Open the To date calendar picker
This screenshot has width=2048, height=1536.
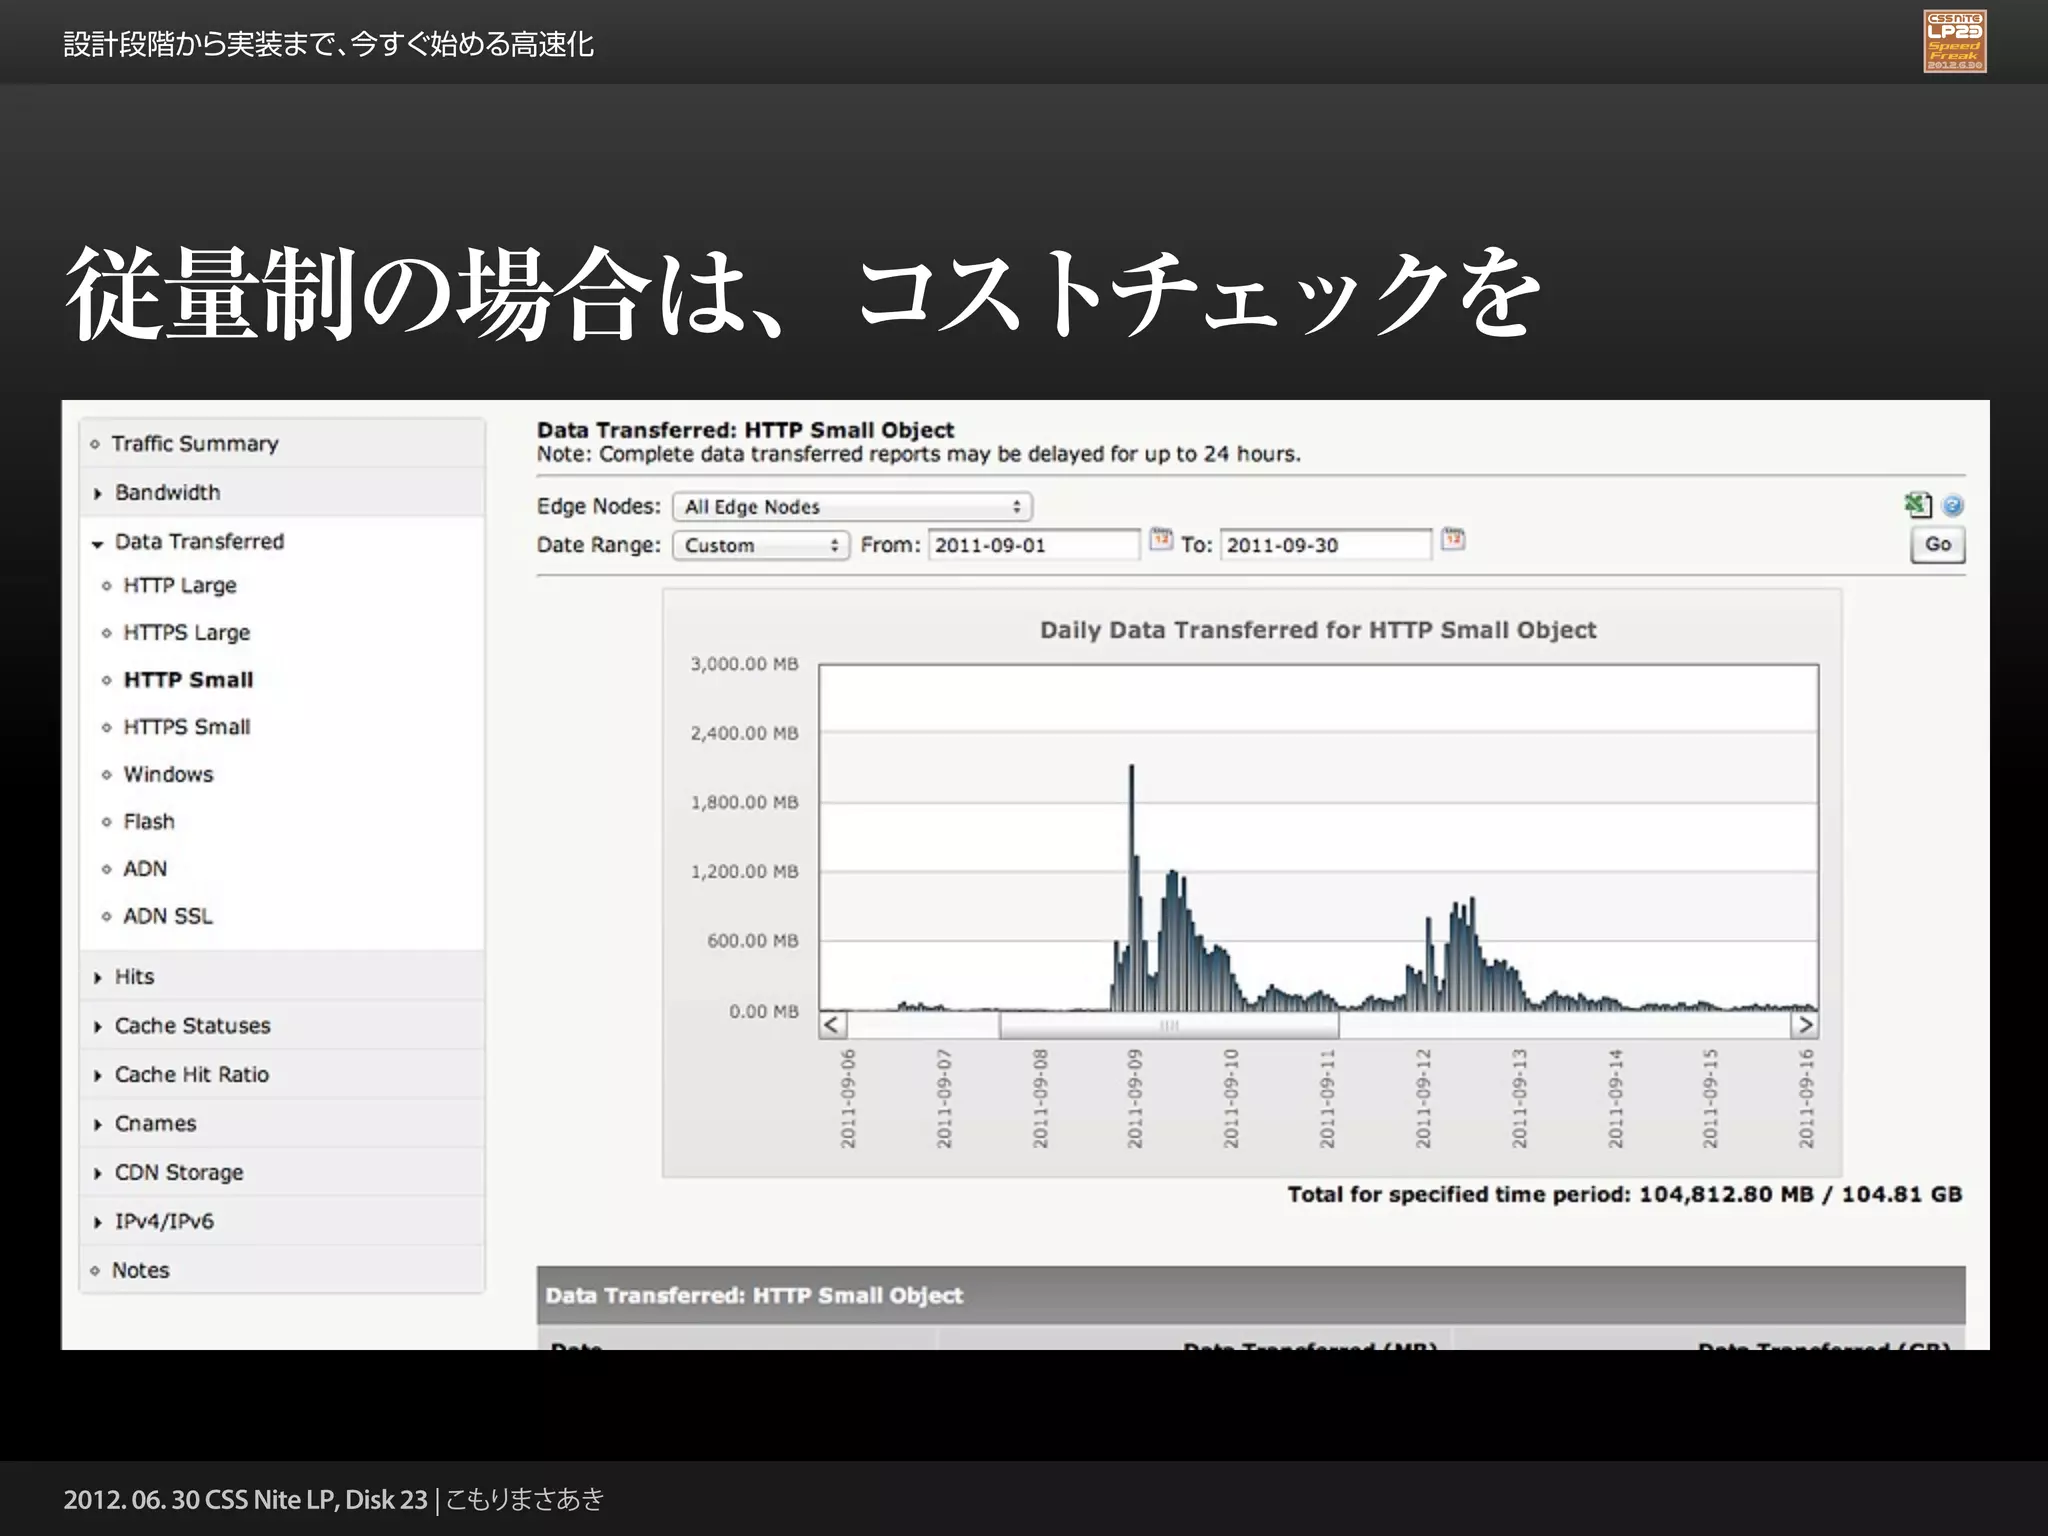coord(1453,540)
